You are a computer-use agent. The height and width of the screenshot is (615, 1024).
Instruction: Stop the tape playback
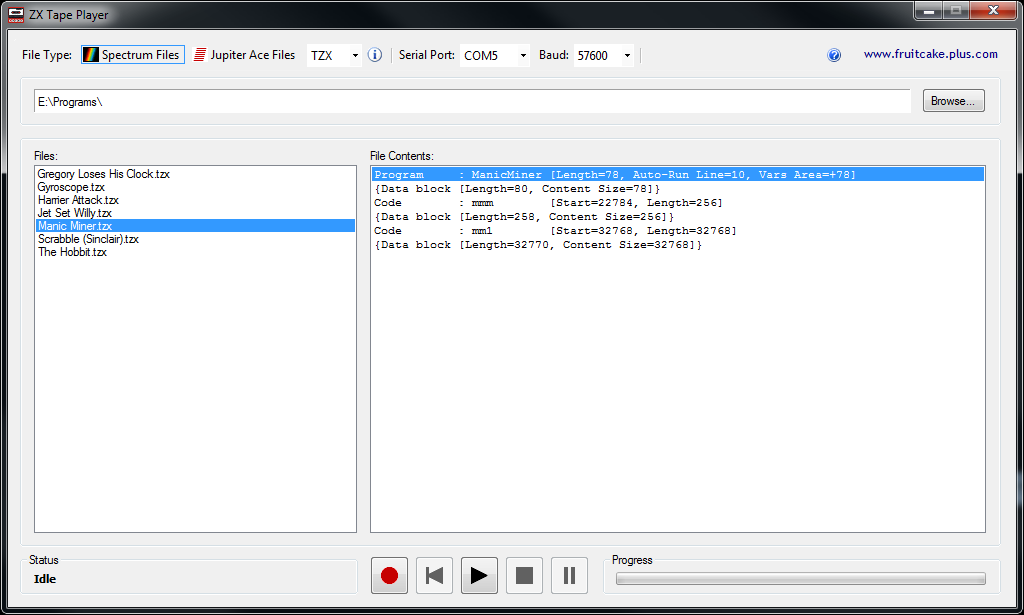[x=524, y=575]
